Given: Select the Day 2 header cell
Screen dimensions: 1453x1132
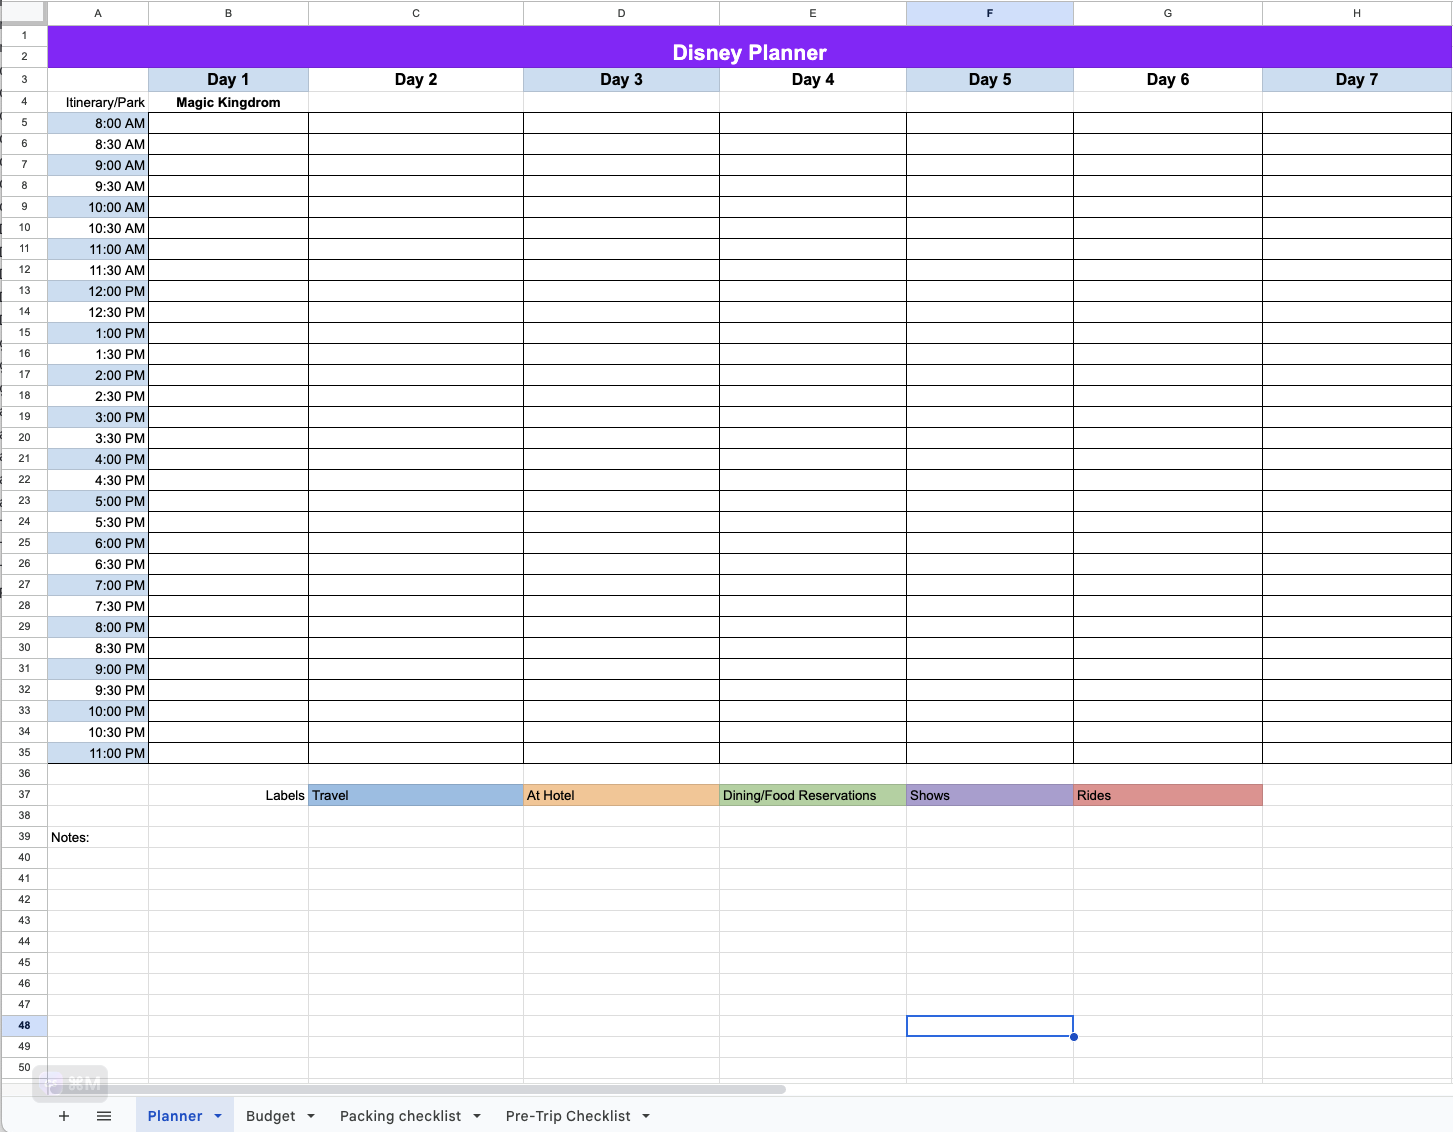Looking at the screenshot, I should pos(416,80).
